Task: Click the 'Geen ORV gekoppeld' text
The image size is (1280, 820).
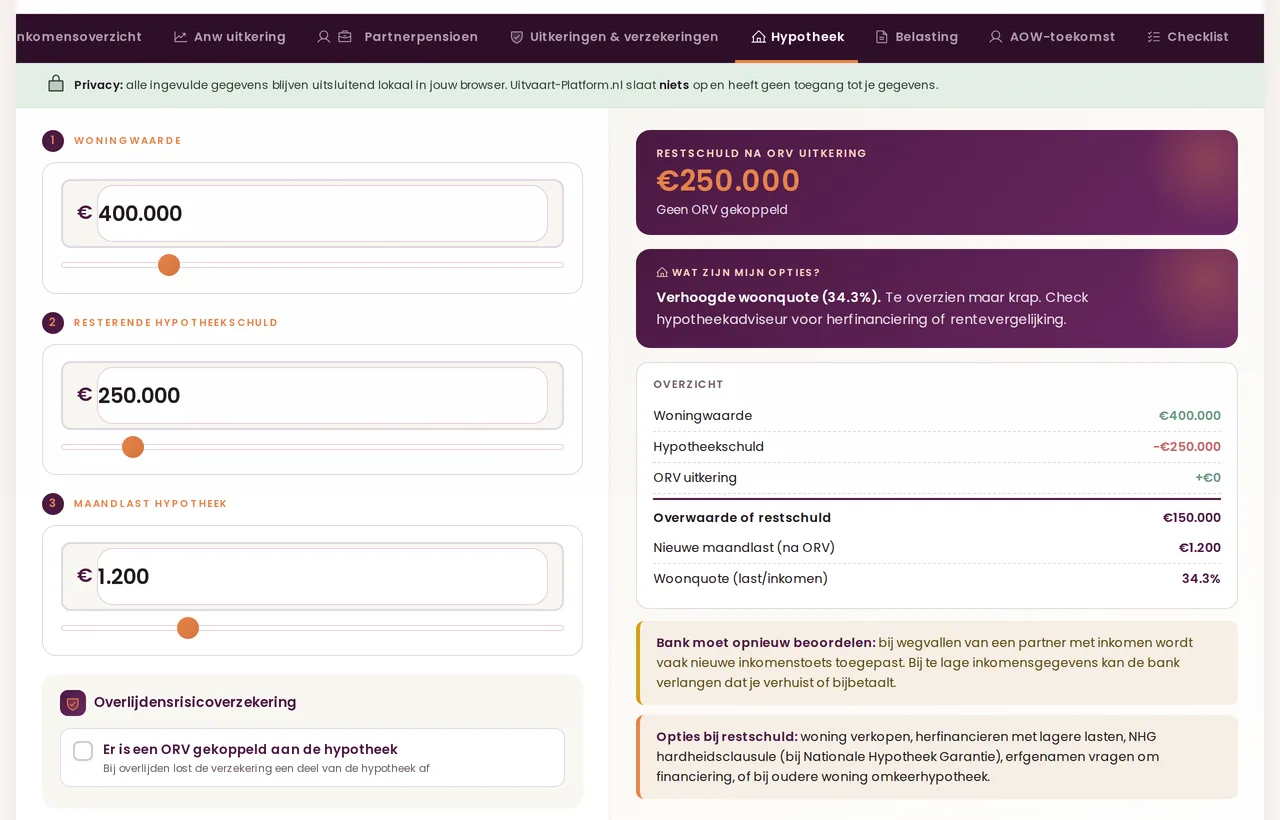Action: [722, 210]
